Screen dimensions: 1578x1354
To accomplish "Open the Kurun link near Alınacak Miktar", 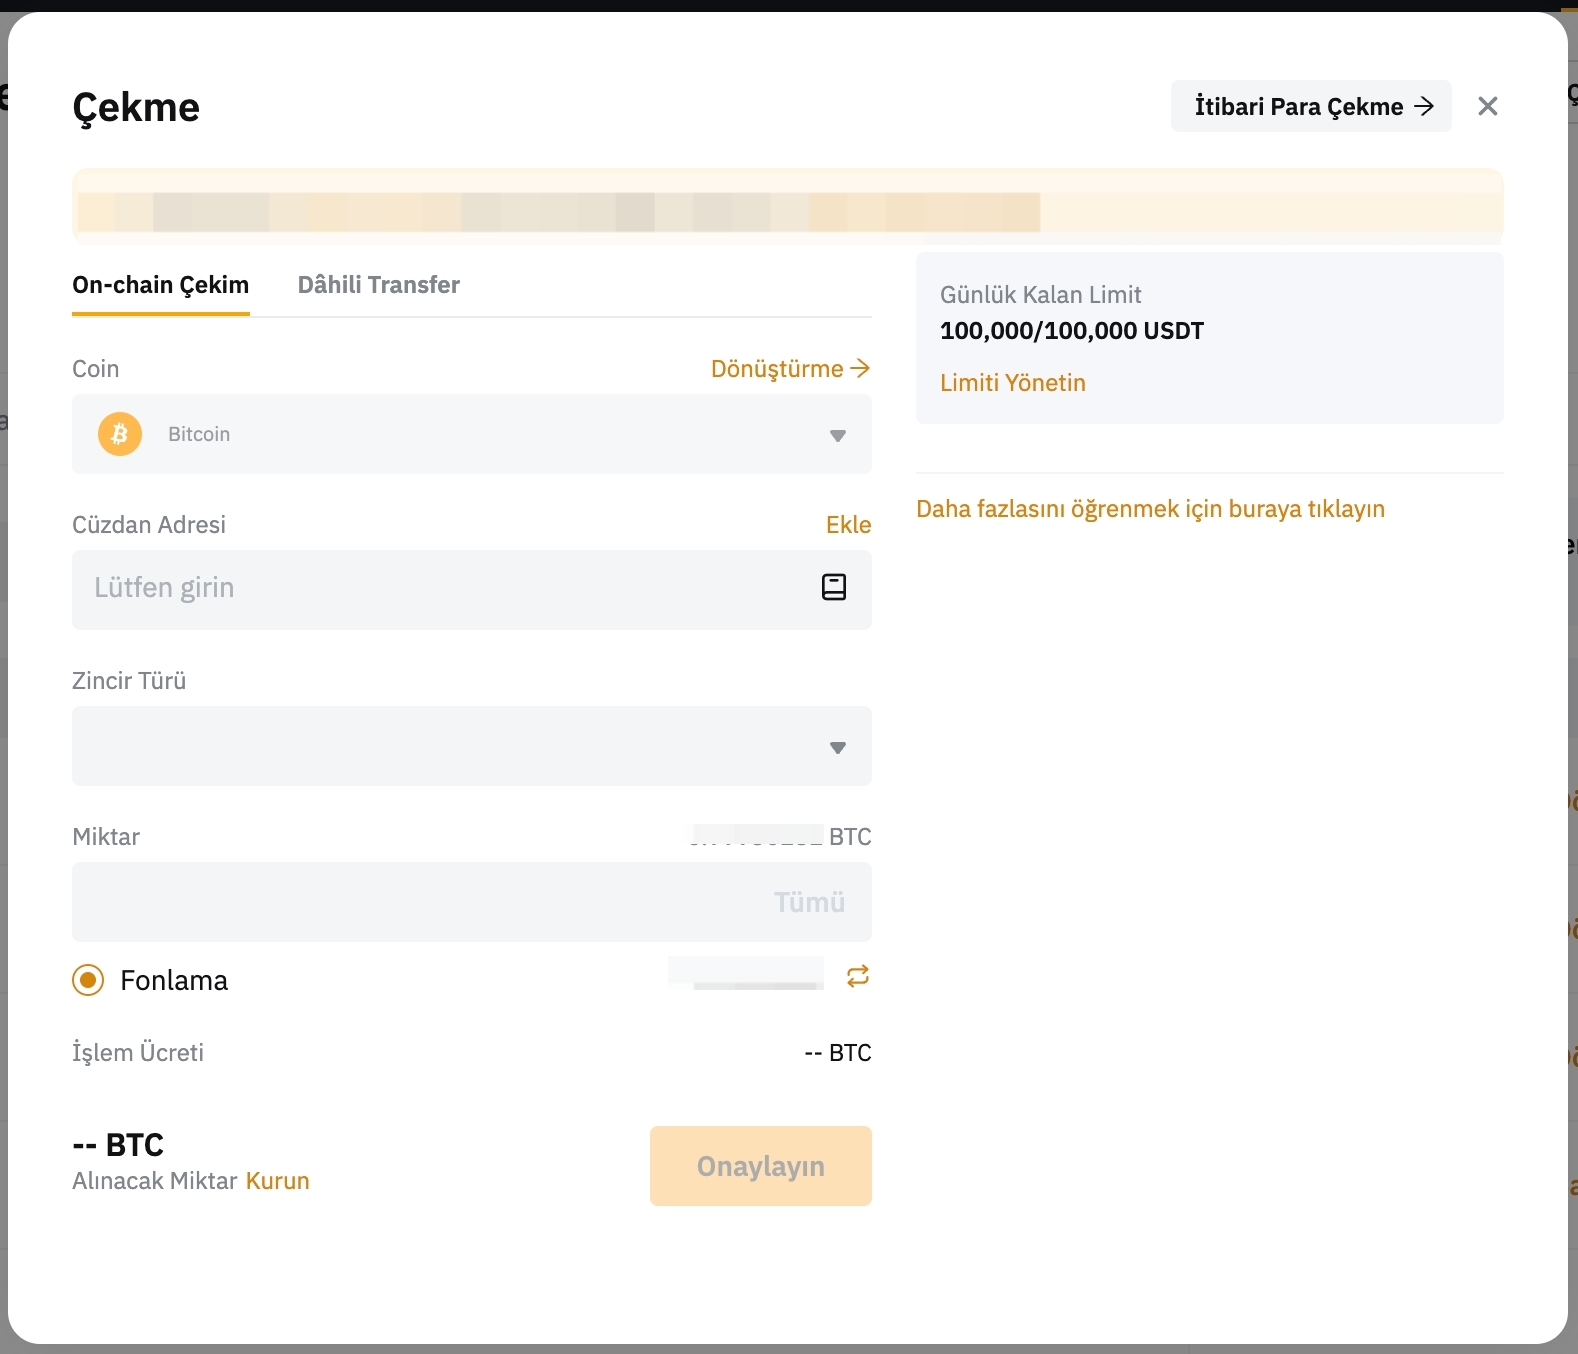I will pyautogui.click(x=277, y=1181).
